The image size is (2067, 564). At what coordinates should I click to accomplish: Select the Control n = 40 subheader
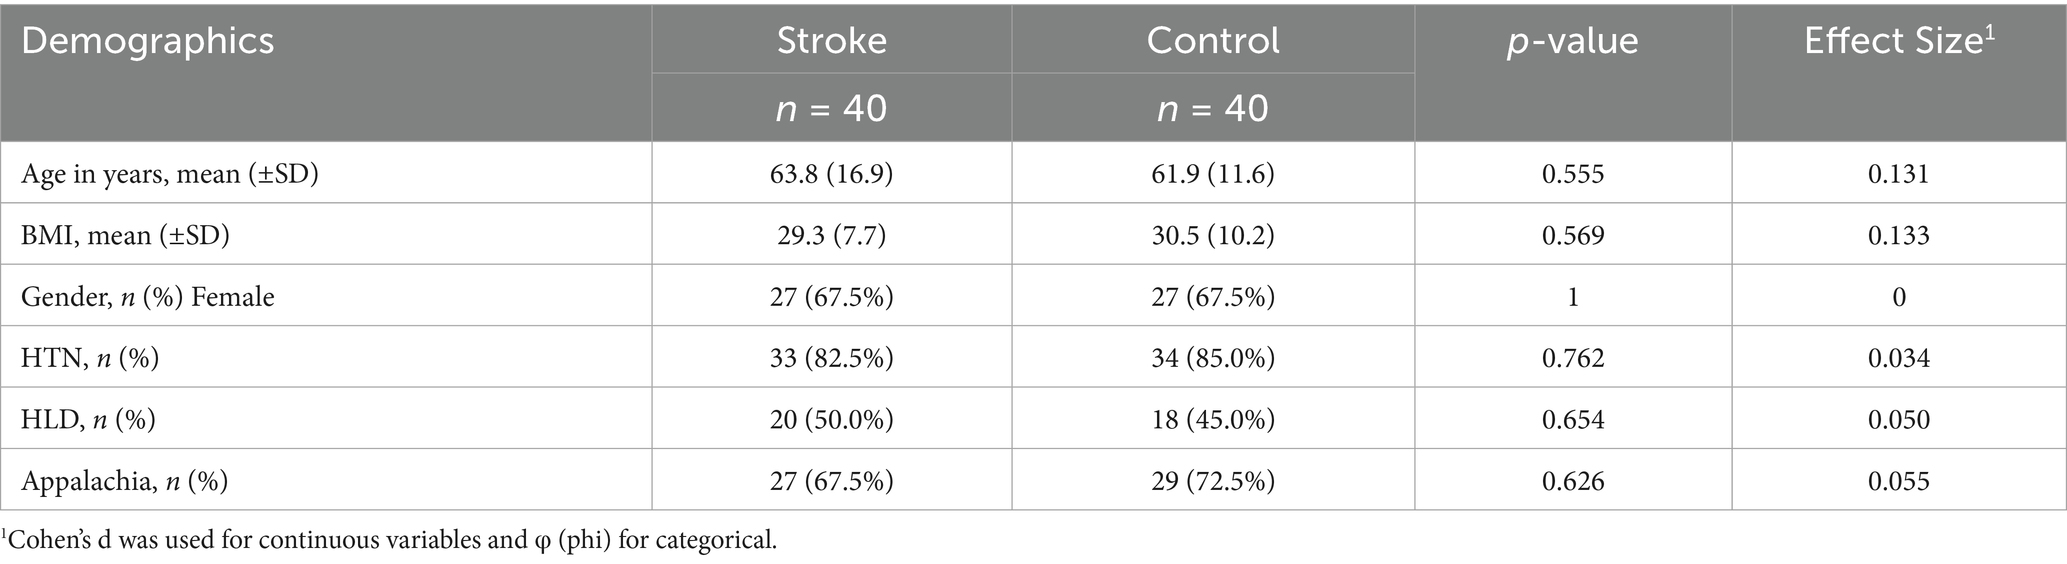click(1212, 108)
